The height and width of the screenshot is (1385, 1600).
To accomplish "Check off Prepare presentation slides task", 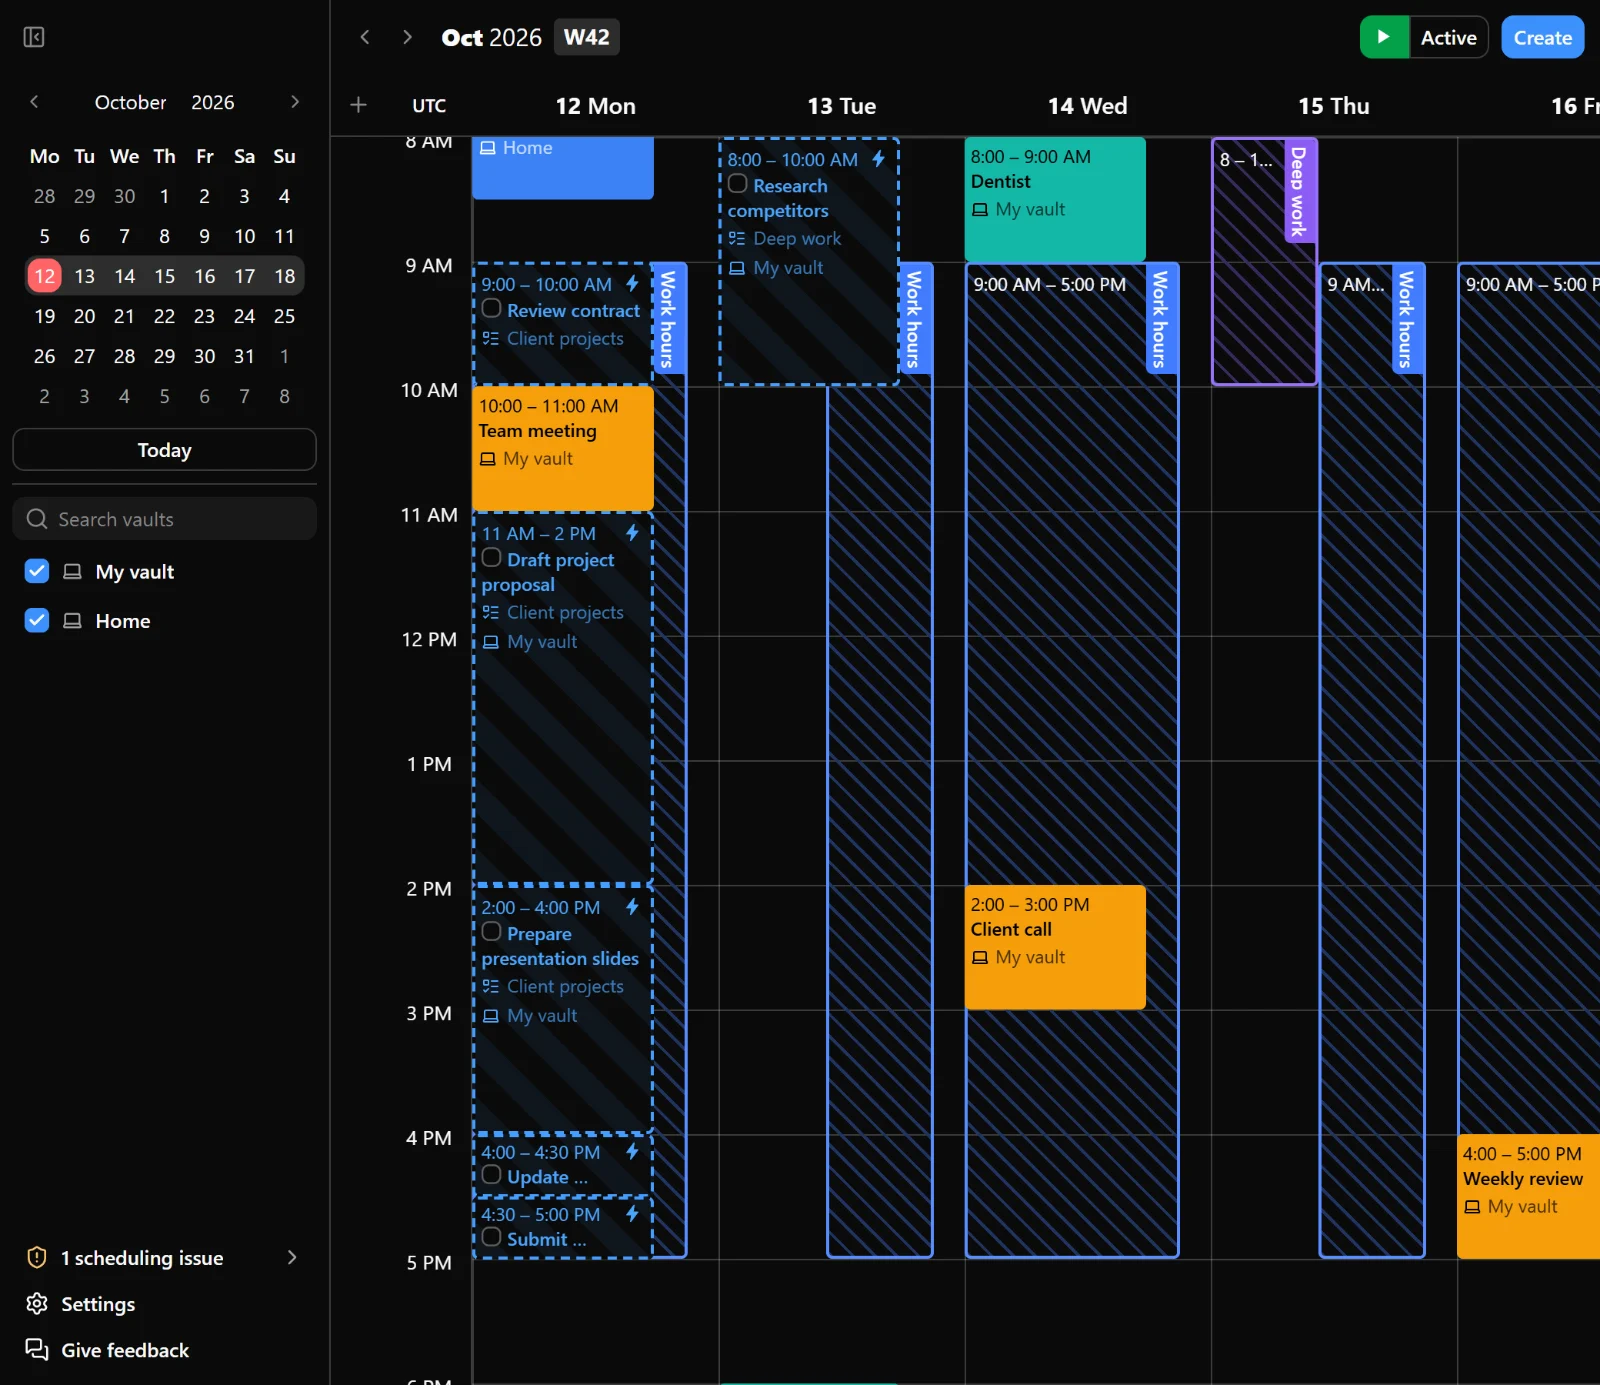I will (x=492, y=932).
